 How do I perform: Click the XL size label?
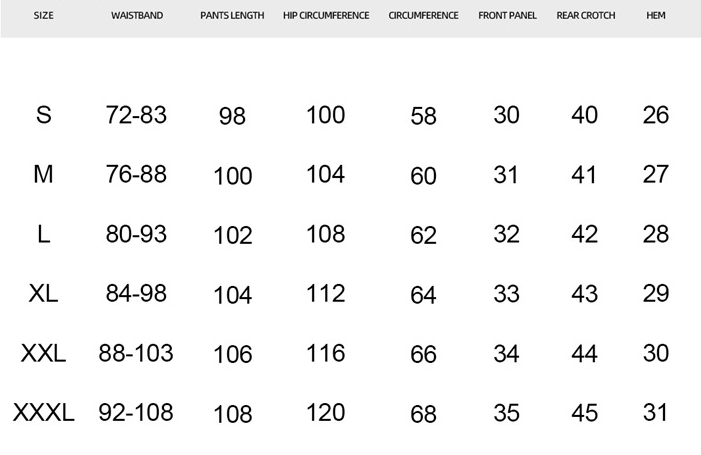[x=43, y=294]
